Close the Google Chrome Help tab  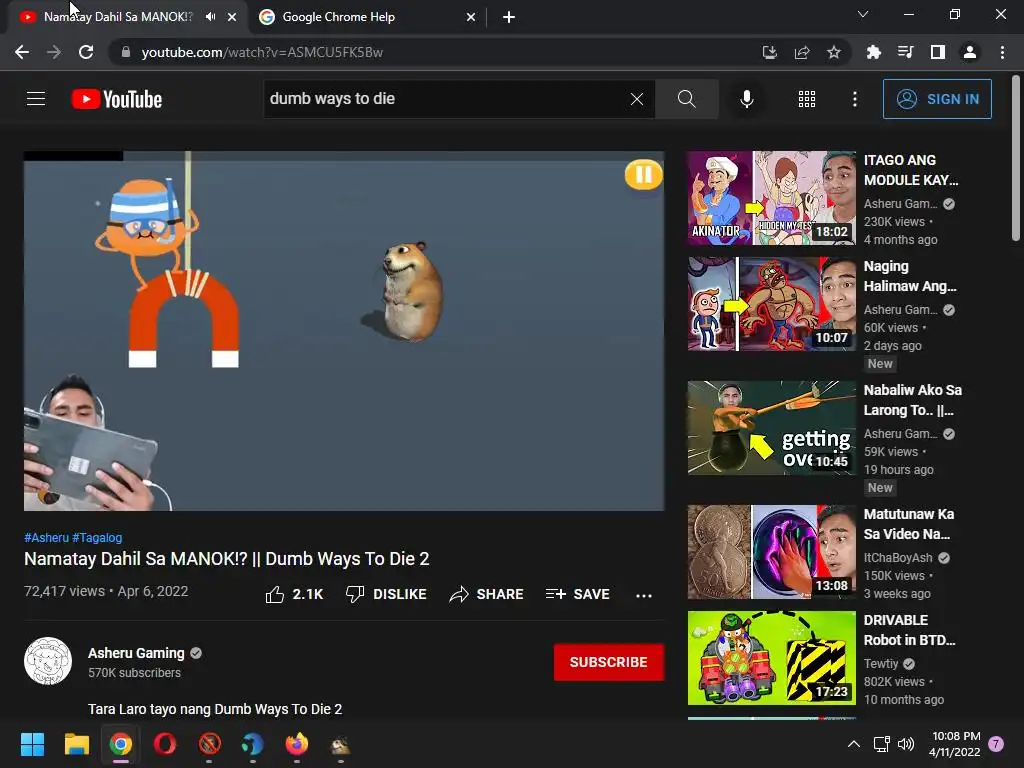tap(471, 18)
